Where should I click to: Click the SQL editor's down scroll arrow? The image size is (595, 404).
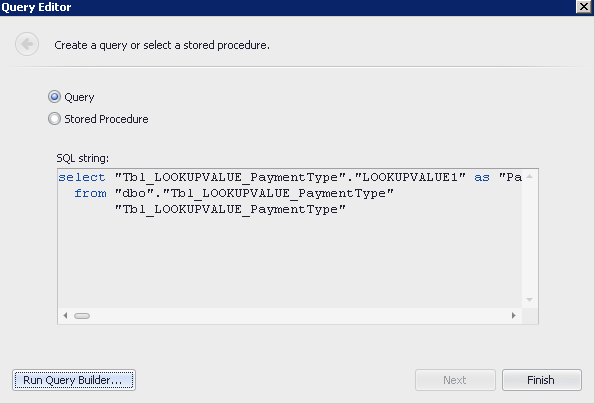pyautogui.click(x=530, y=300)
